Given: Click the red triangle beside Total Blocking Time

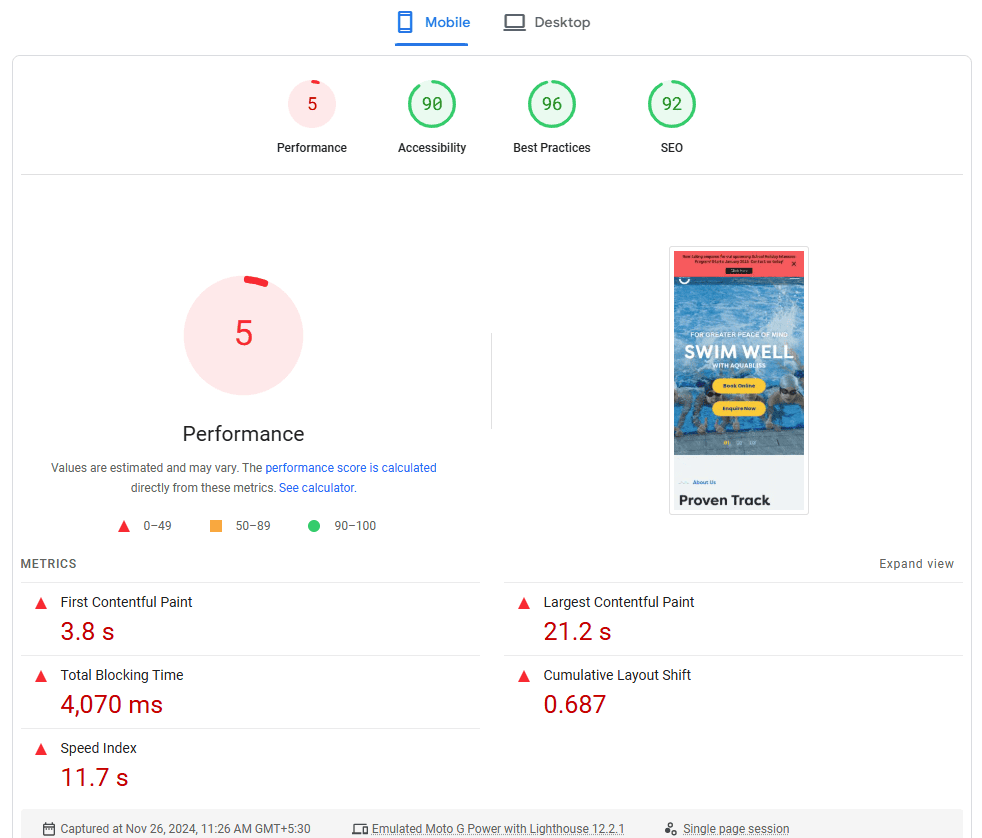Looking at the screenshot, I should click(41, 677).
